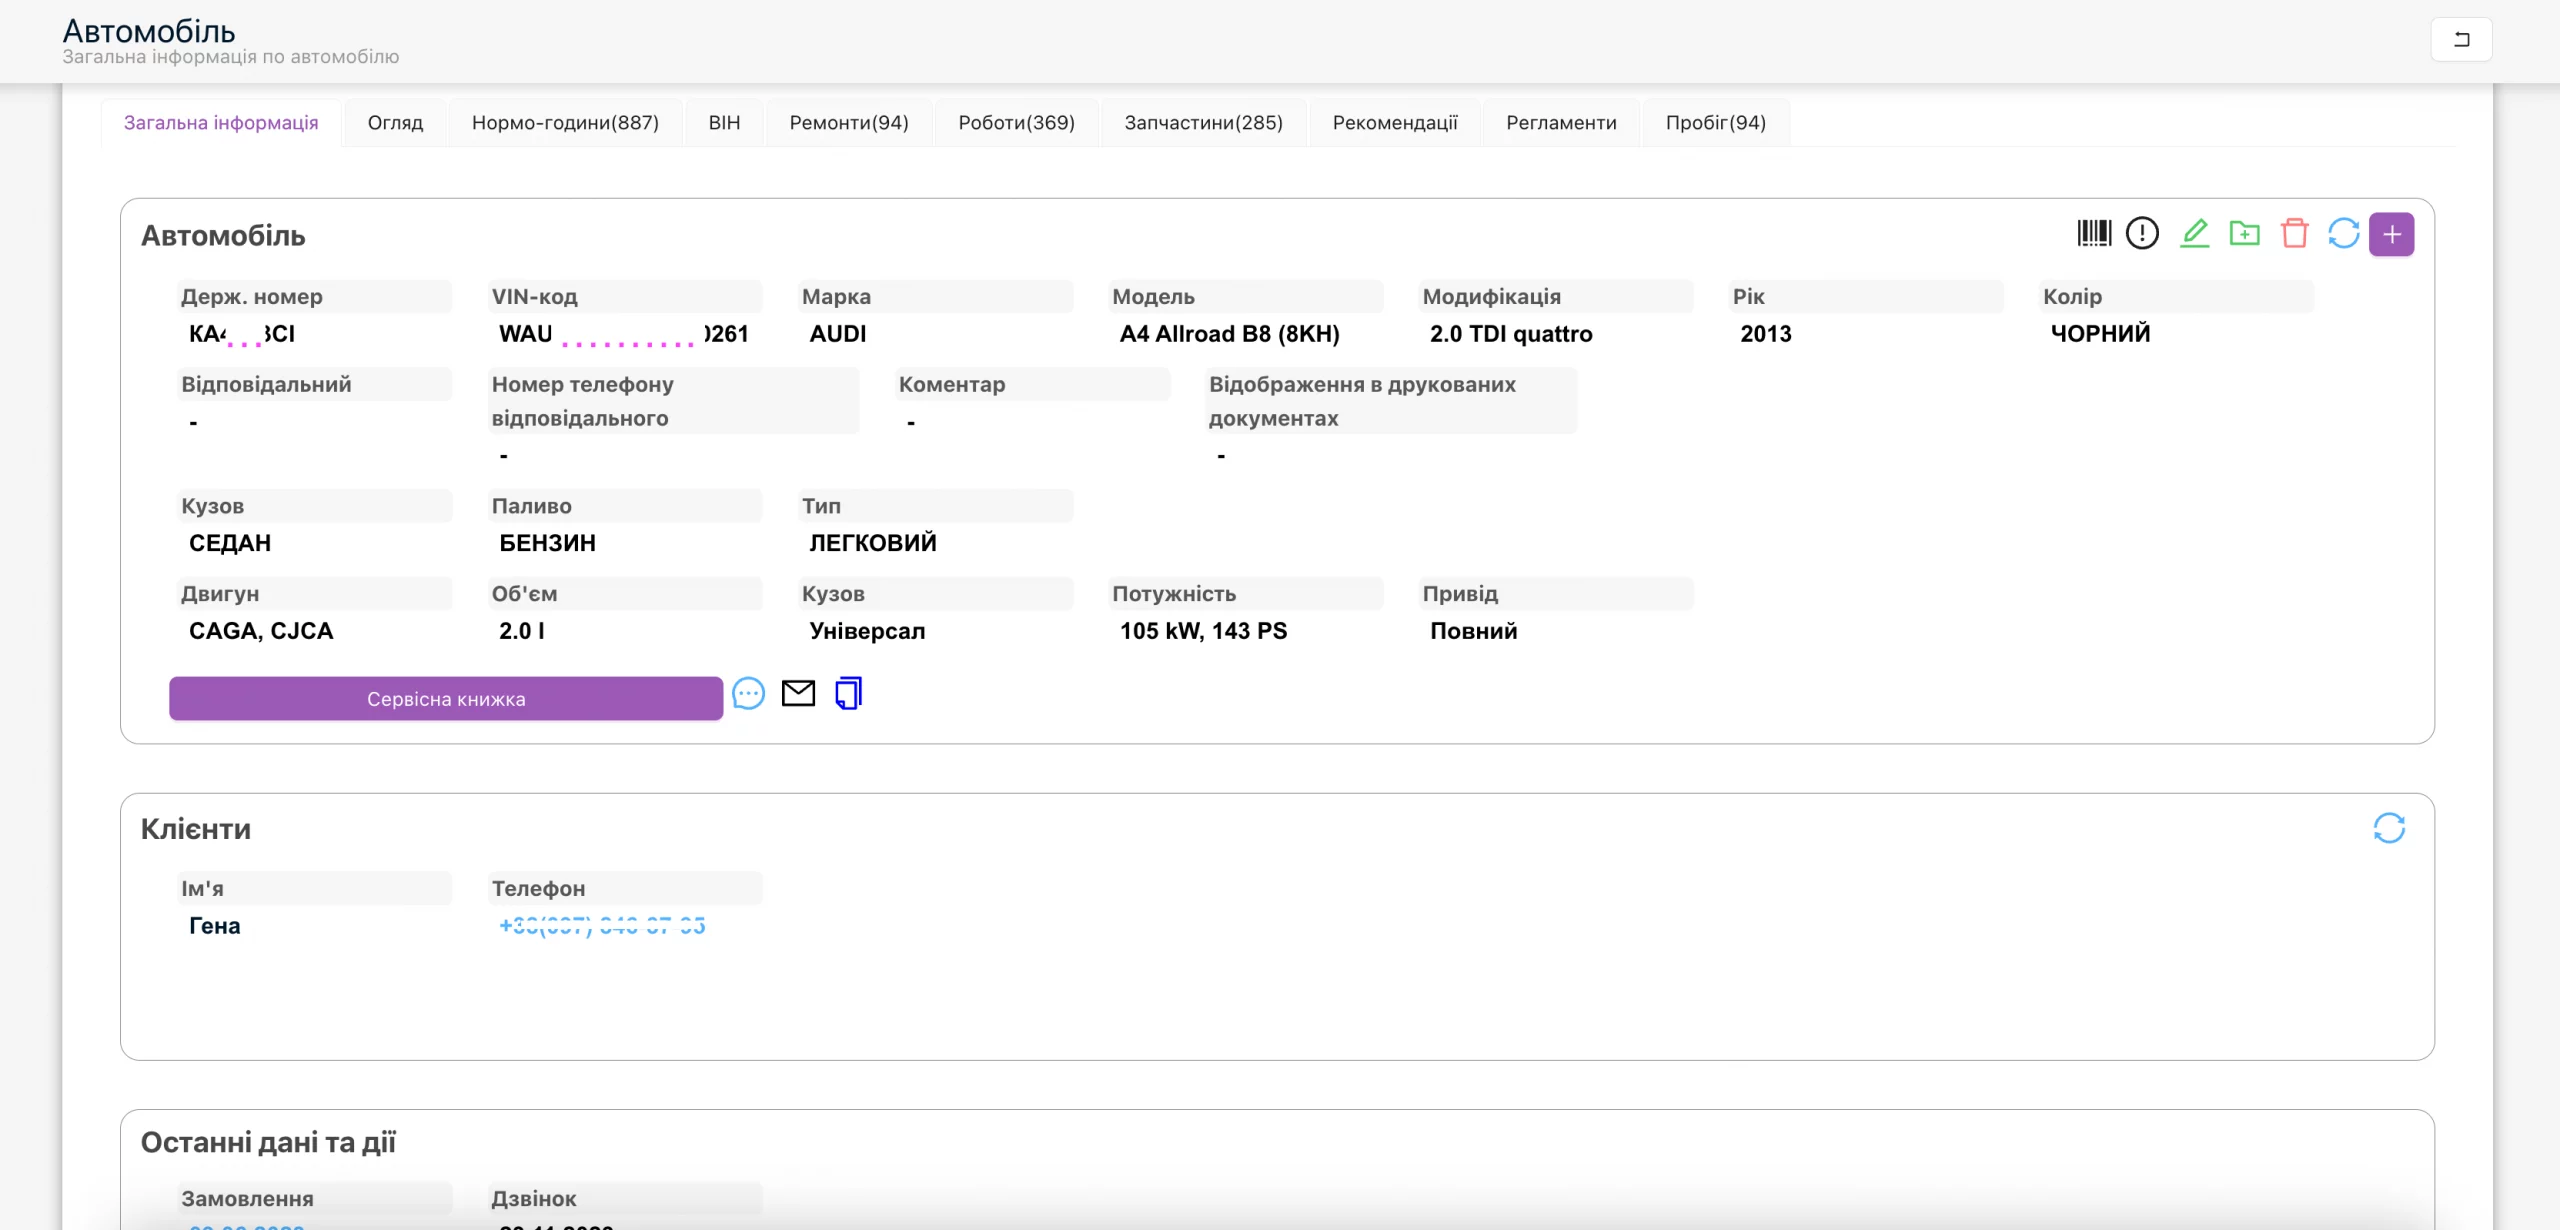Go to Ремонти(94) tab
The height and width of the screenshot is (1230, 2560).
[849, 123]
